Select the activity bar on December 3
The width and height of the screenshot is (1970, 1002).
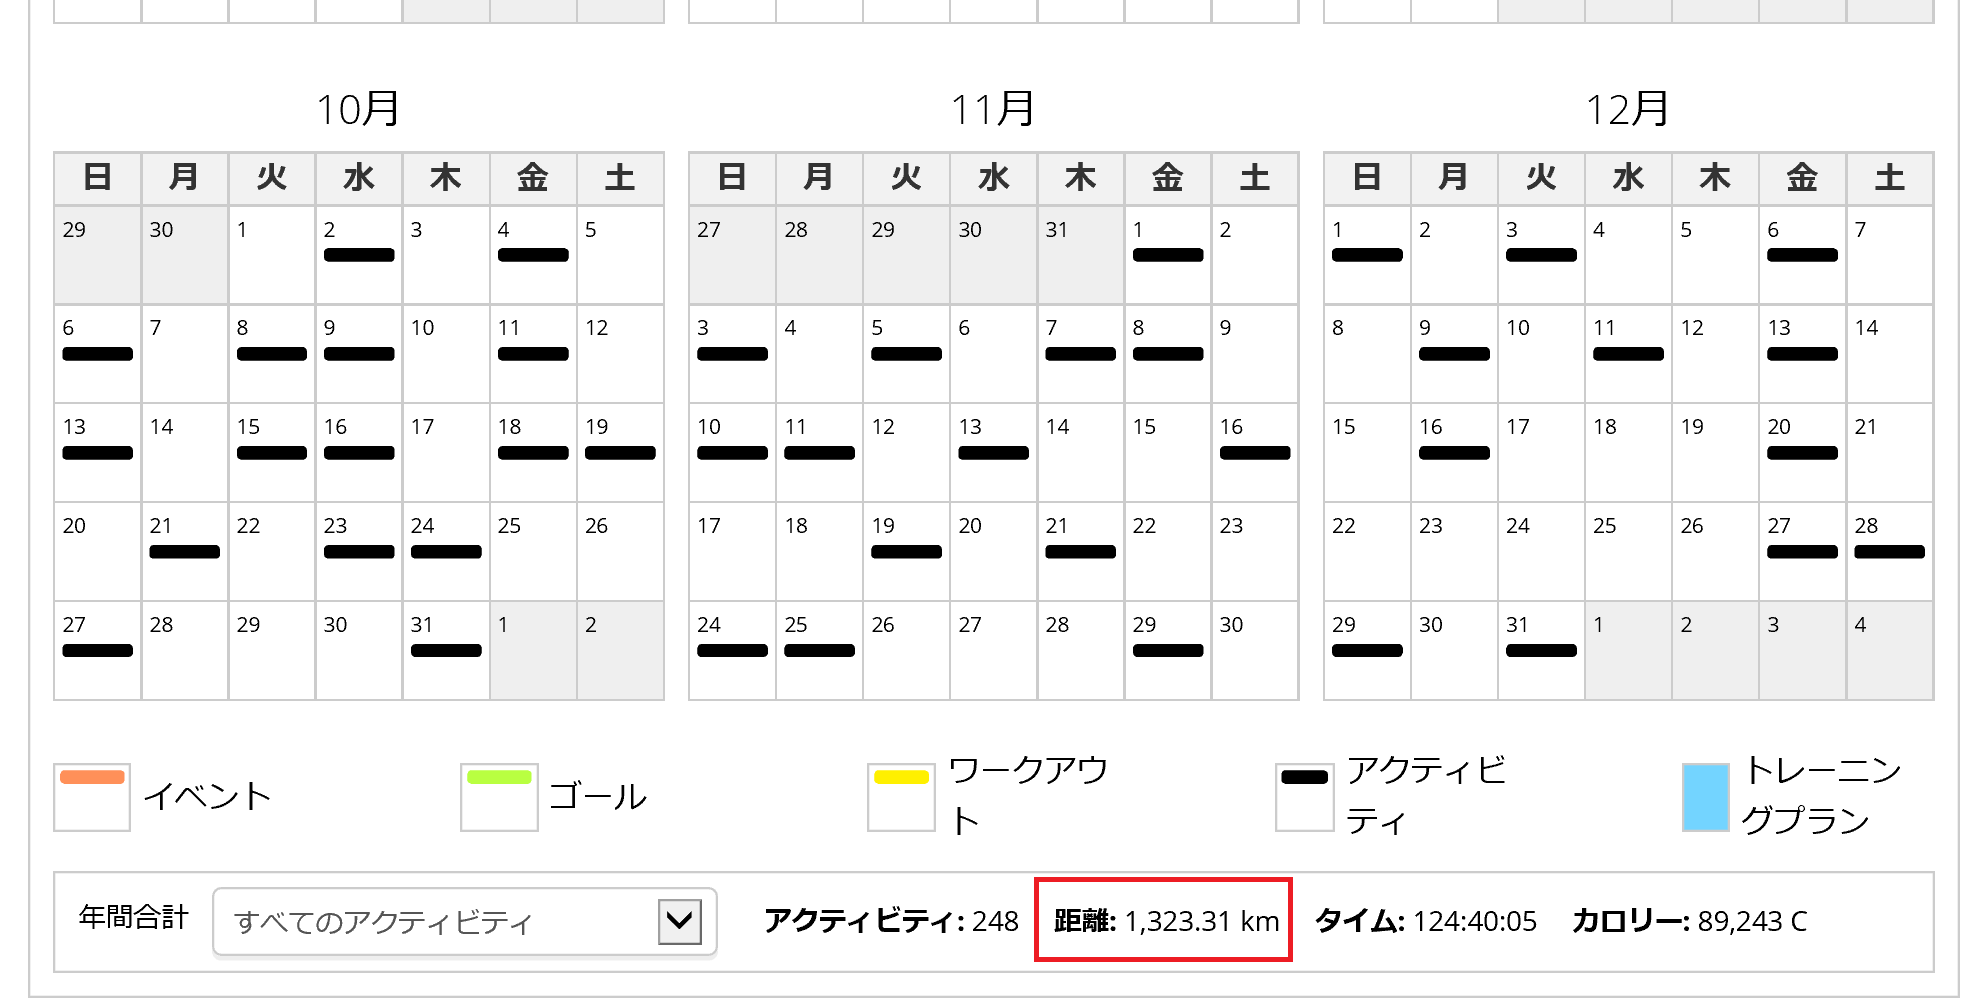click(x=1541, y=255)
